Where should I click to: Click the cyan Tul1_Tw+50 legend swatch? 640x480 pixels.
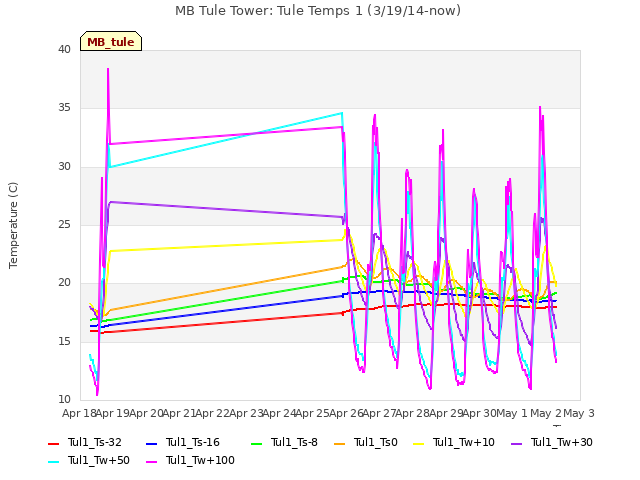(54, 462)
